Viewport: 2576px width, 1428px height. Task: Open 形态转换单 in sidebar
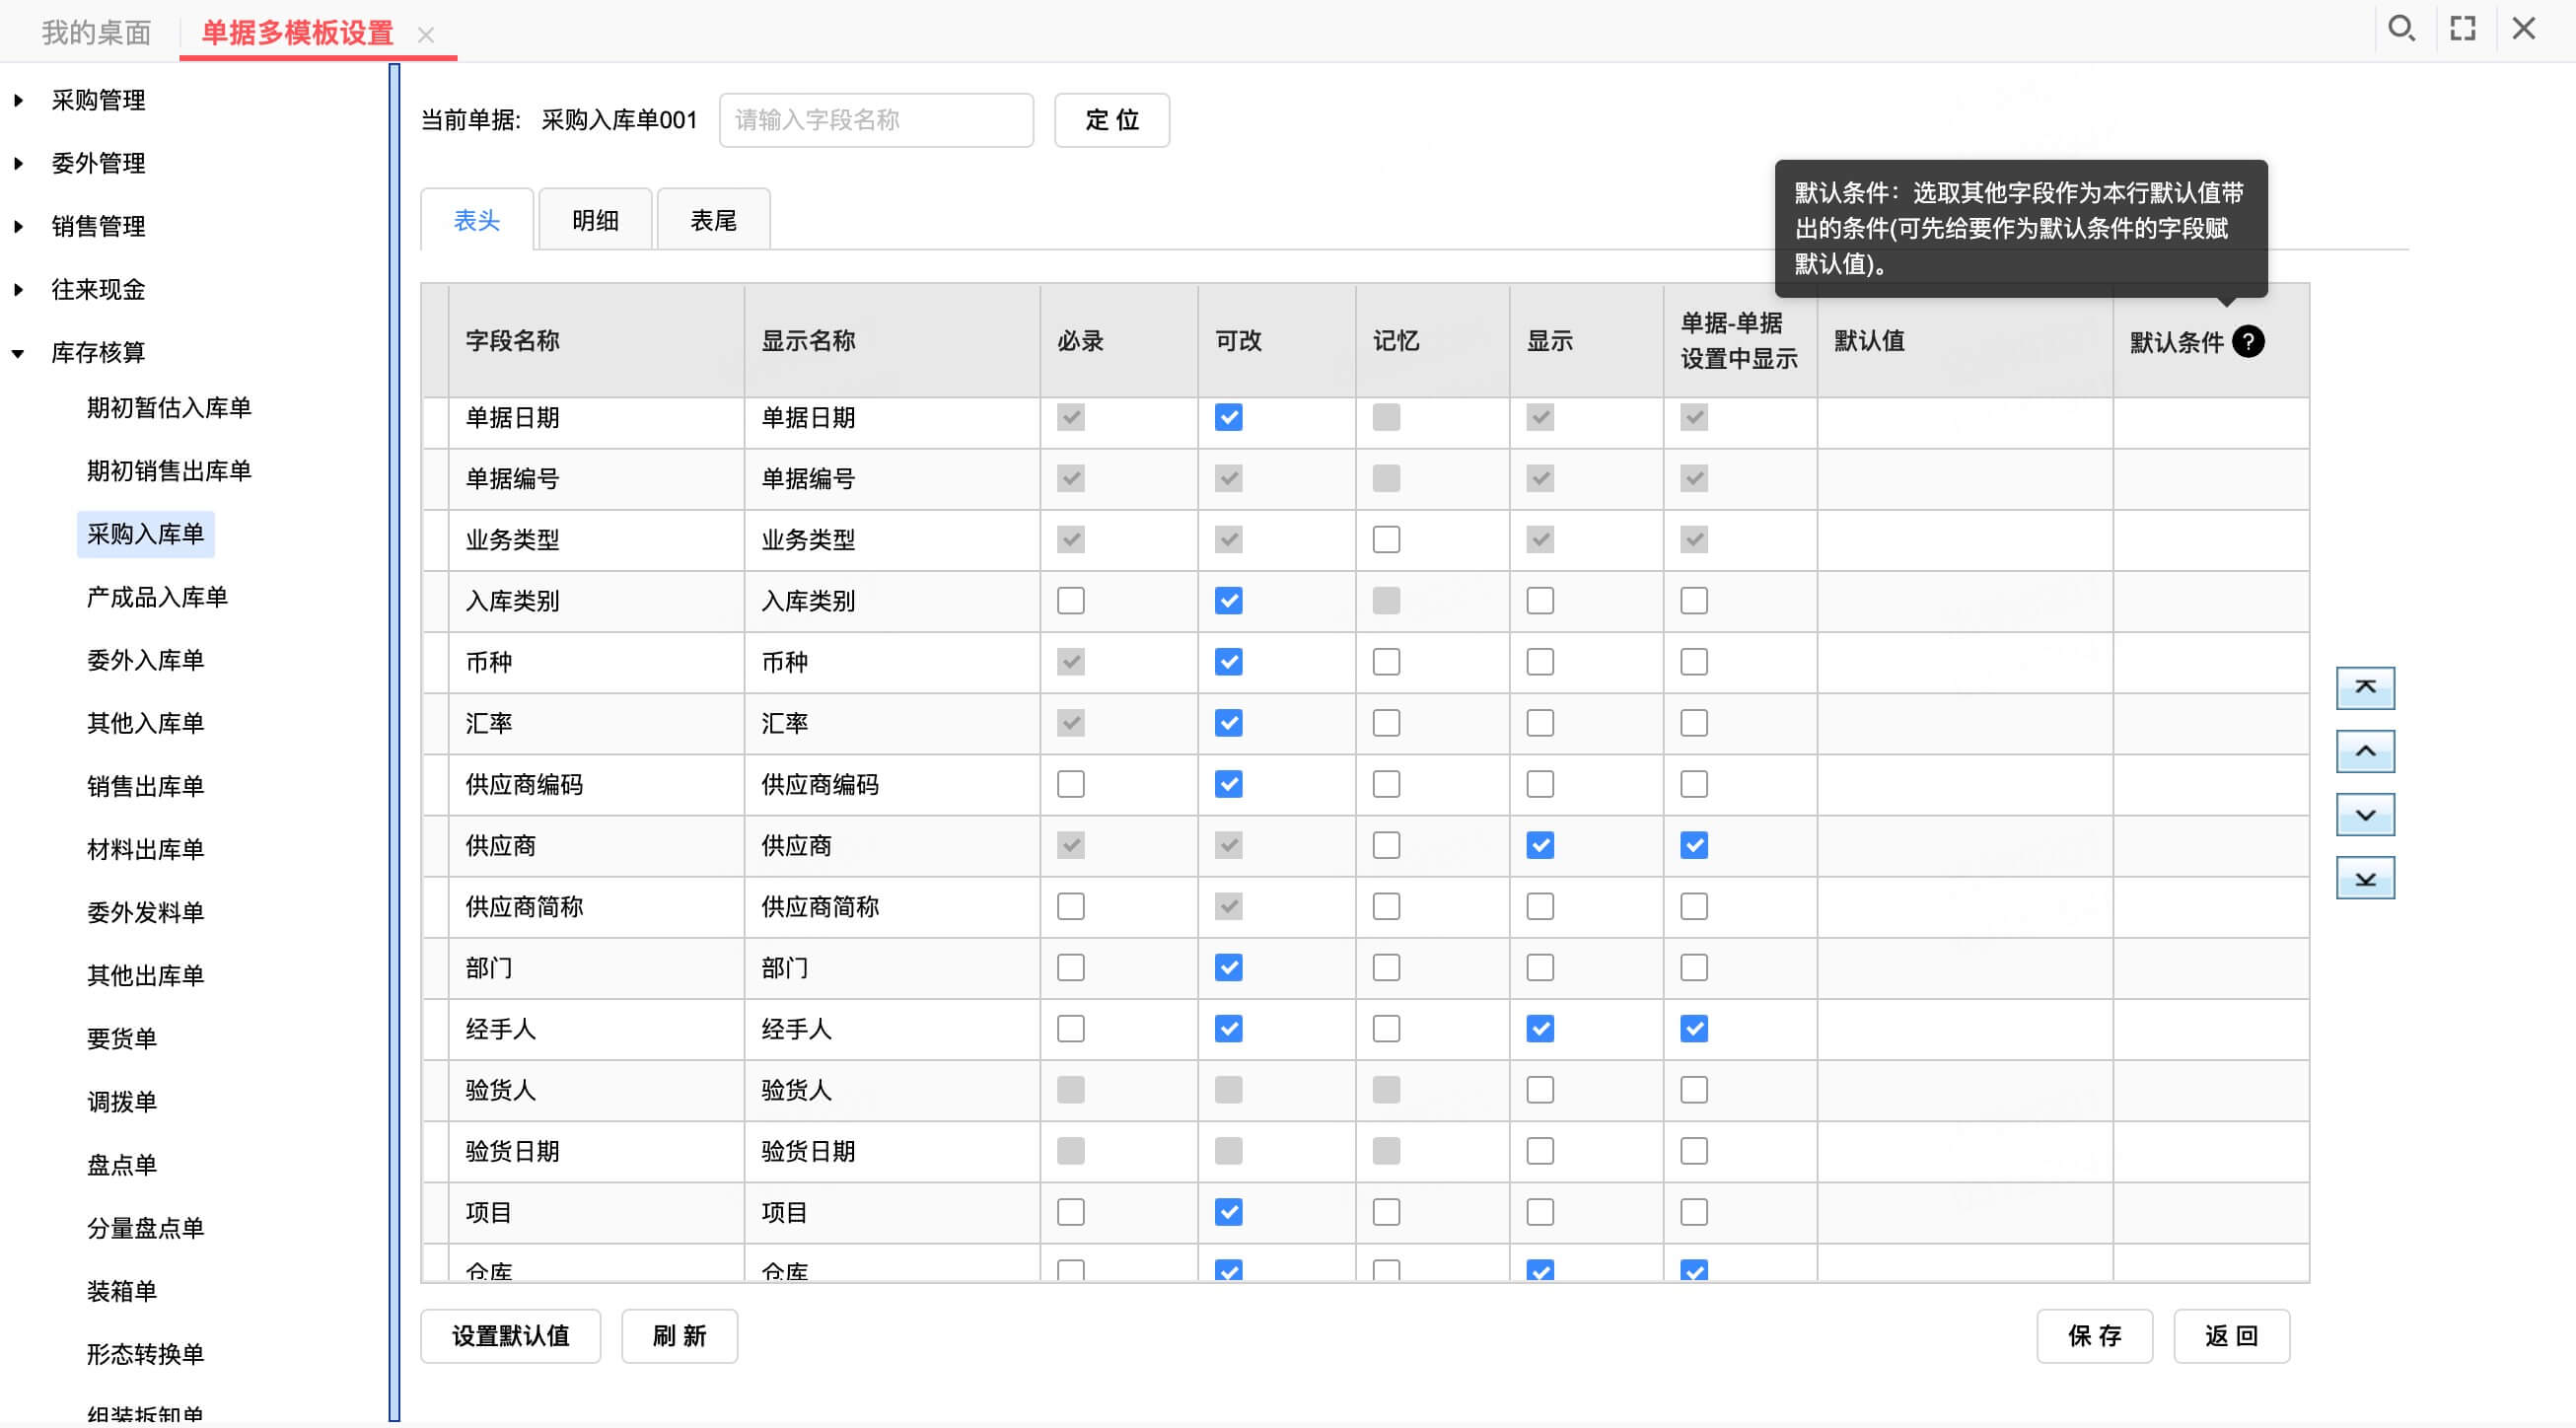[145, 1354]
